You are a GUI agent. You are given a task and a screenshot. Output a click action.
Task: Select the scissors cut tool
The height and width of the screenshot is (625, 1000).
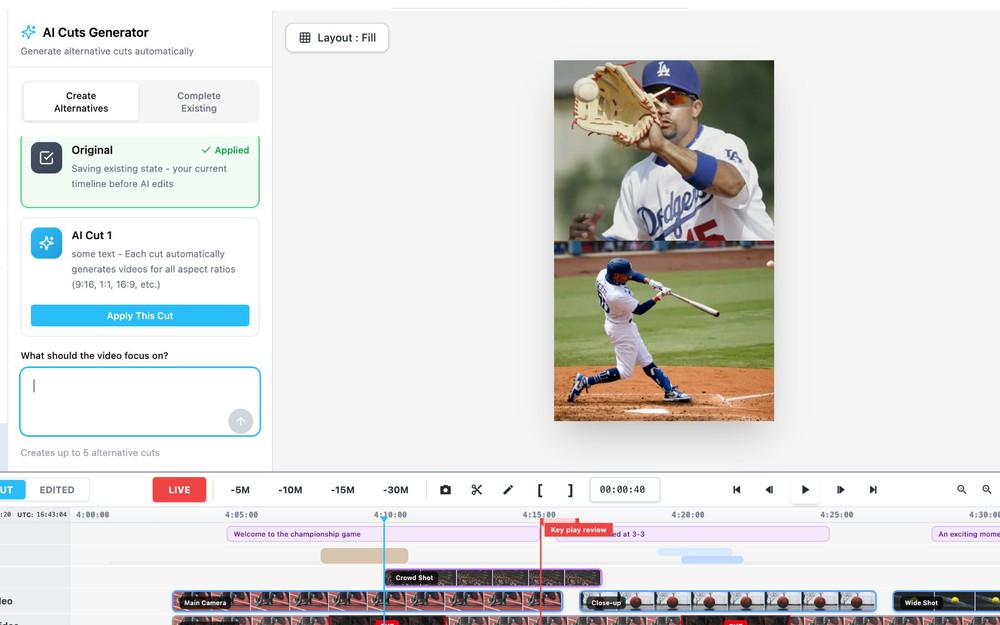(x=476, y=490)
